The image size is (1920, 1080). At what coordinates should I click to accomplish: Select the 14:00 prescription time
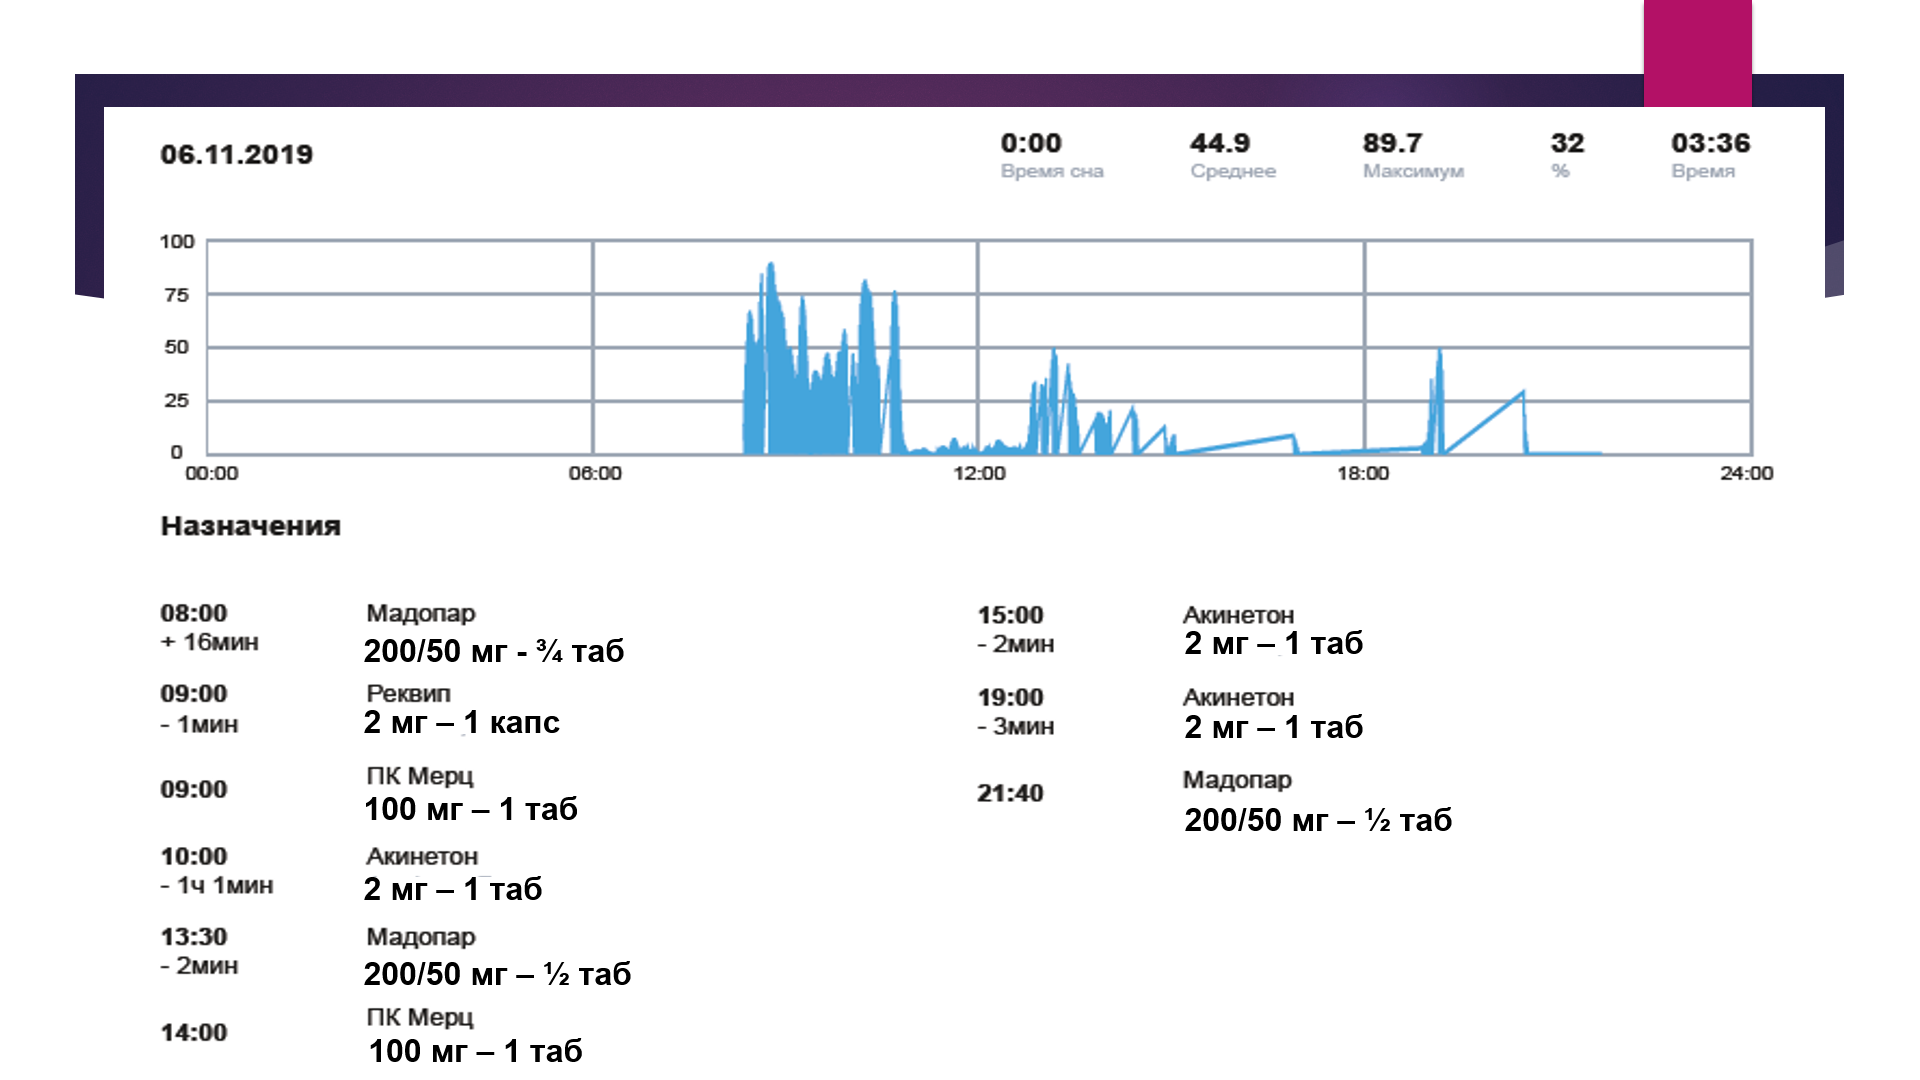(193, 1032)
